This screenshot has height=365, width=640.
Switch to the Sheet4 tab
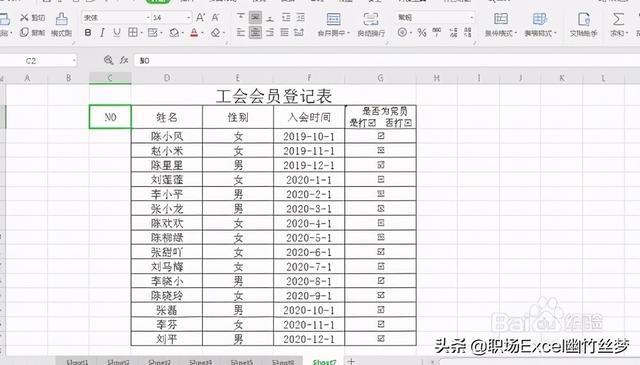[x=200, y=362]
